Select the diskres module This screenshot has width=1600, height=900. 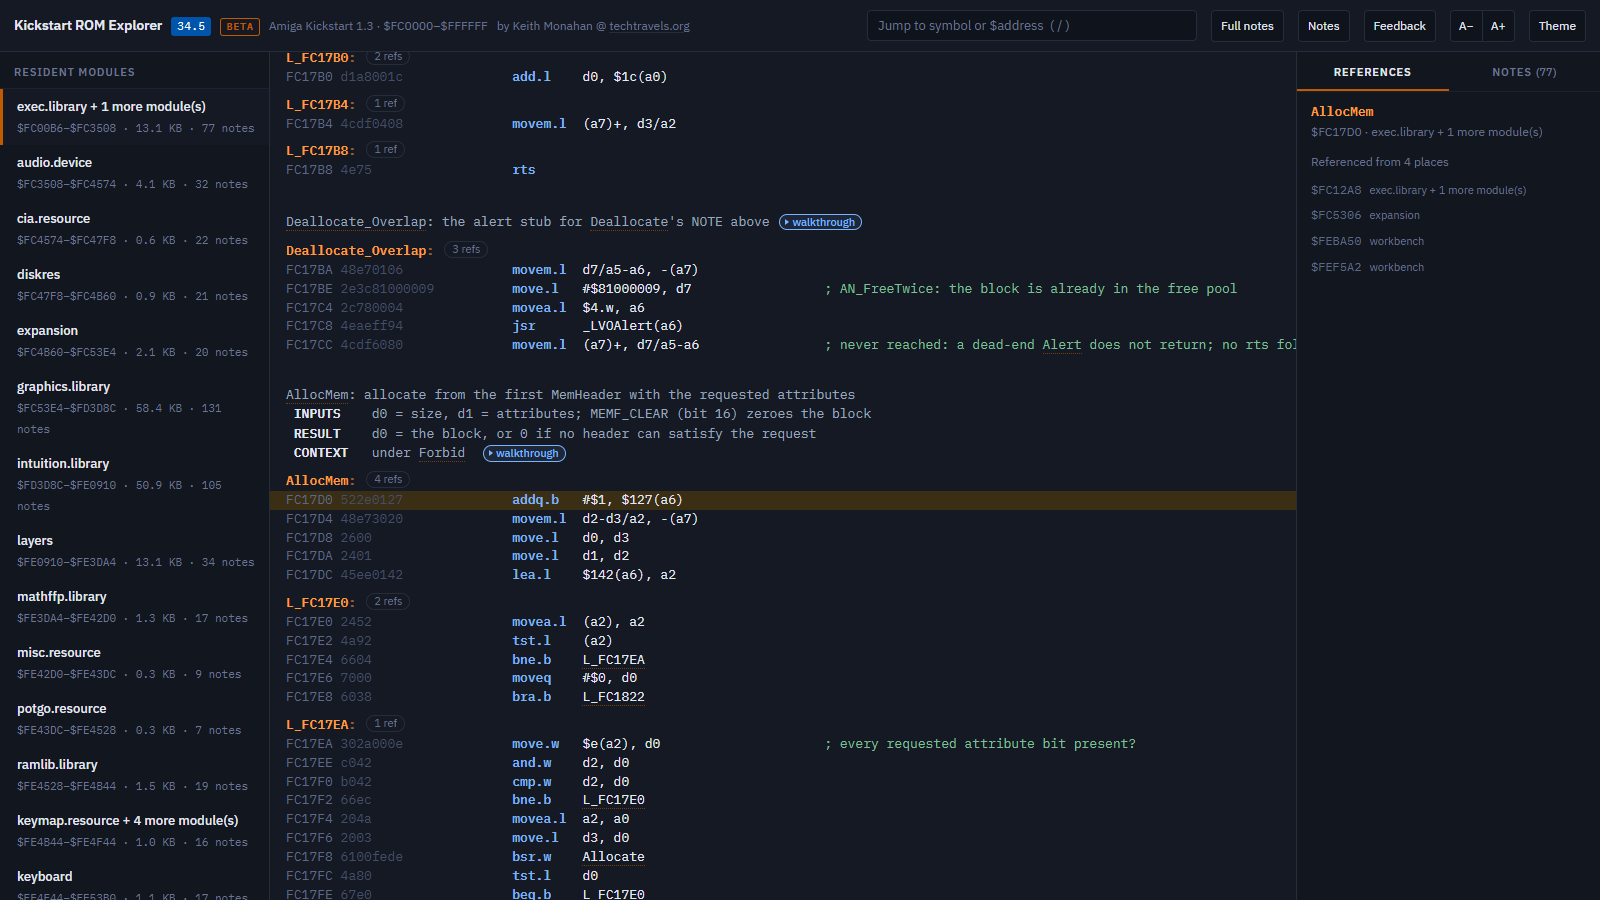134,285
